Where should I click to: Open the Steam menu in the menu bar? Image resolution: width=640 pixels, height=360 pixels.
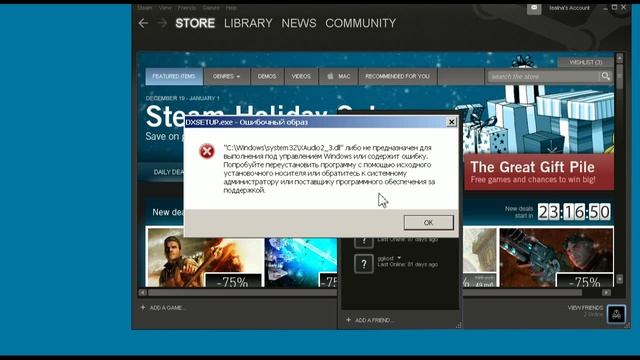click(x=144, y=8)
